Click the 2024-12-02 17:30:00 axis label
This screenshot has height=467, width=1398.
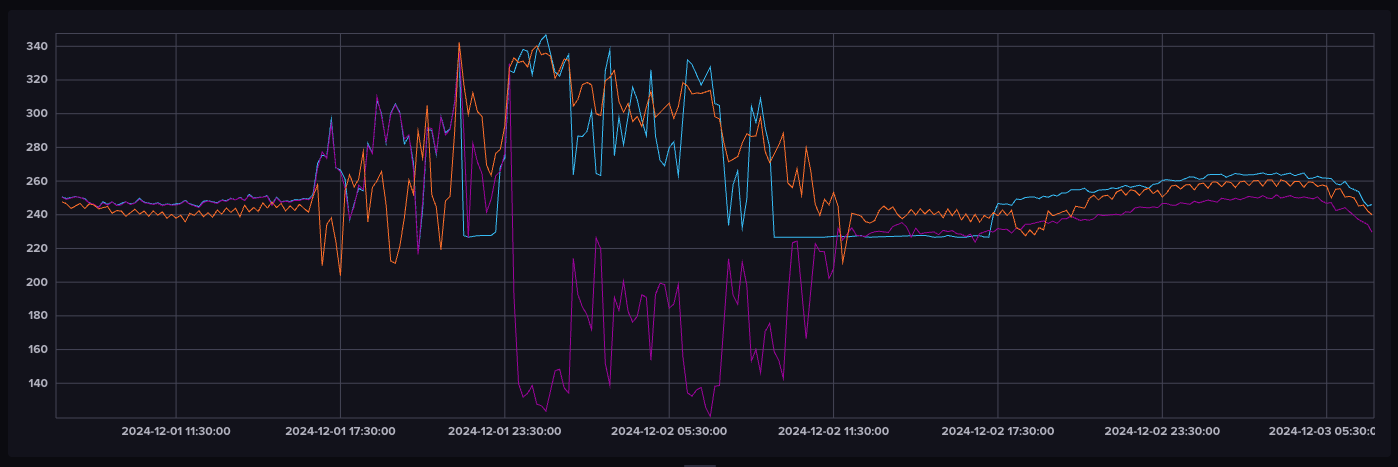point(997,432)
